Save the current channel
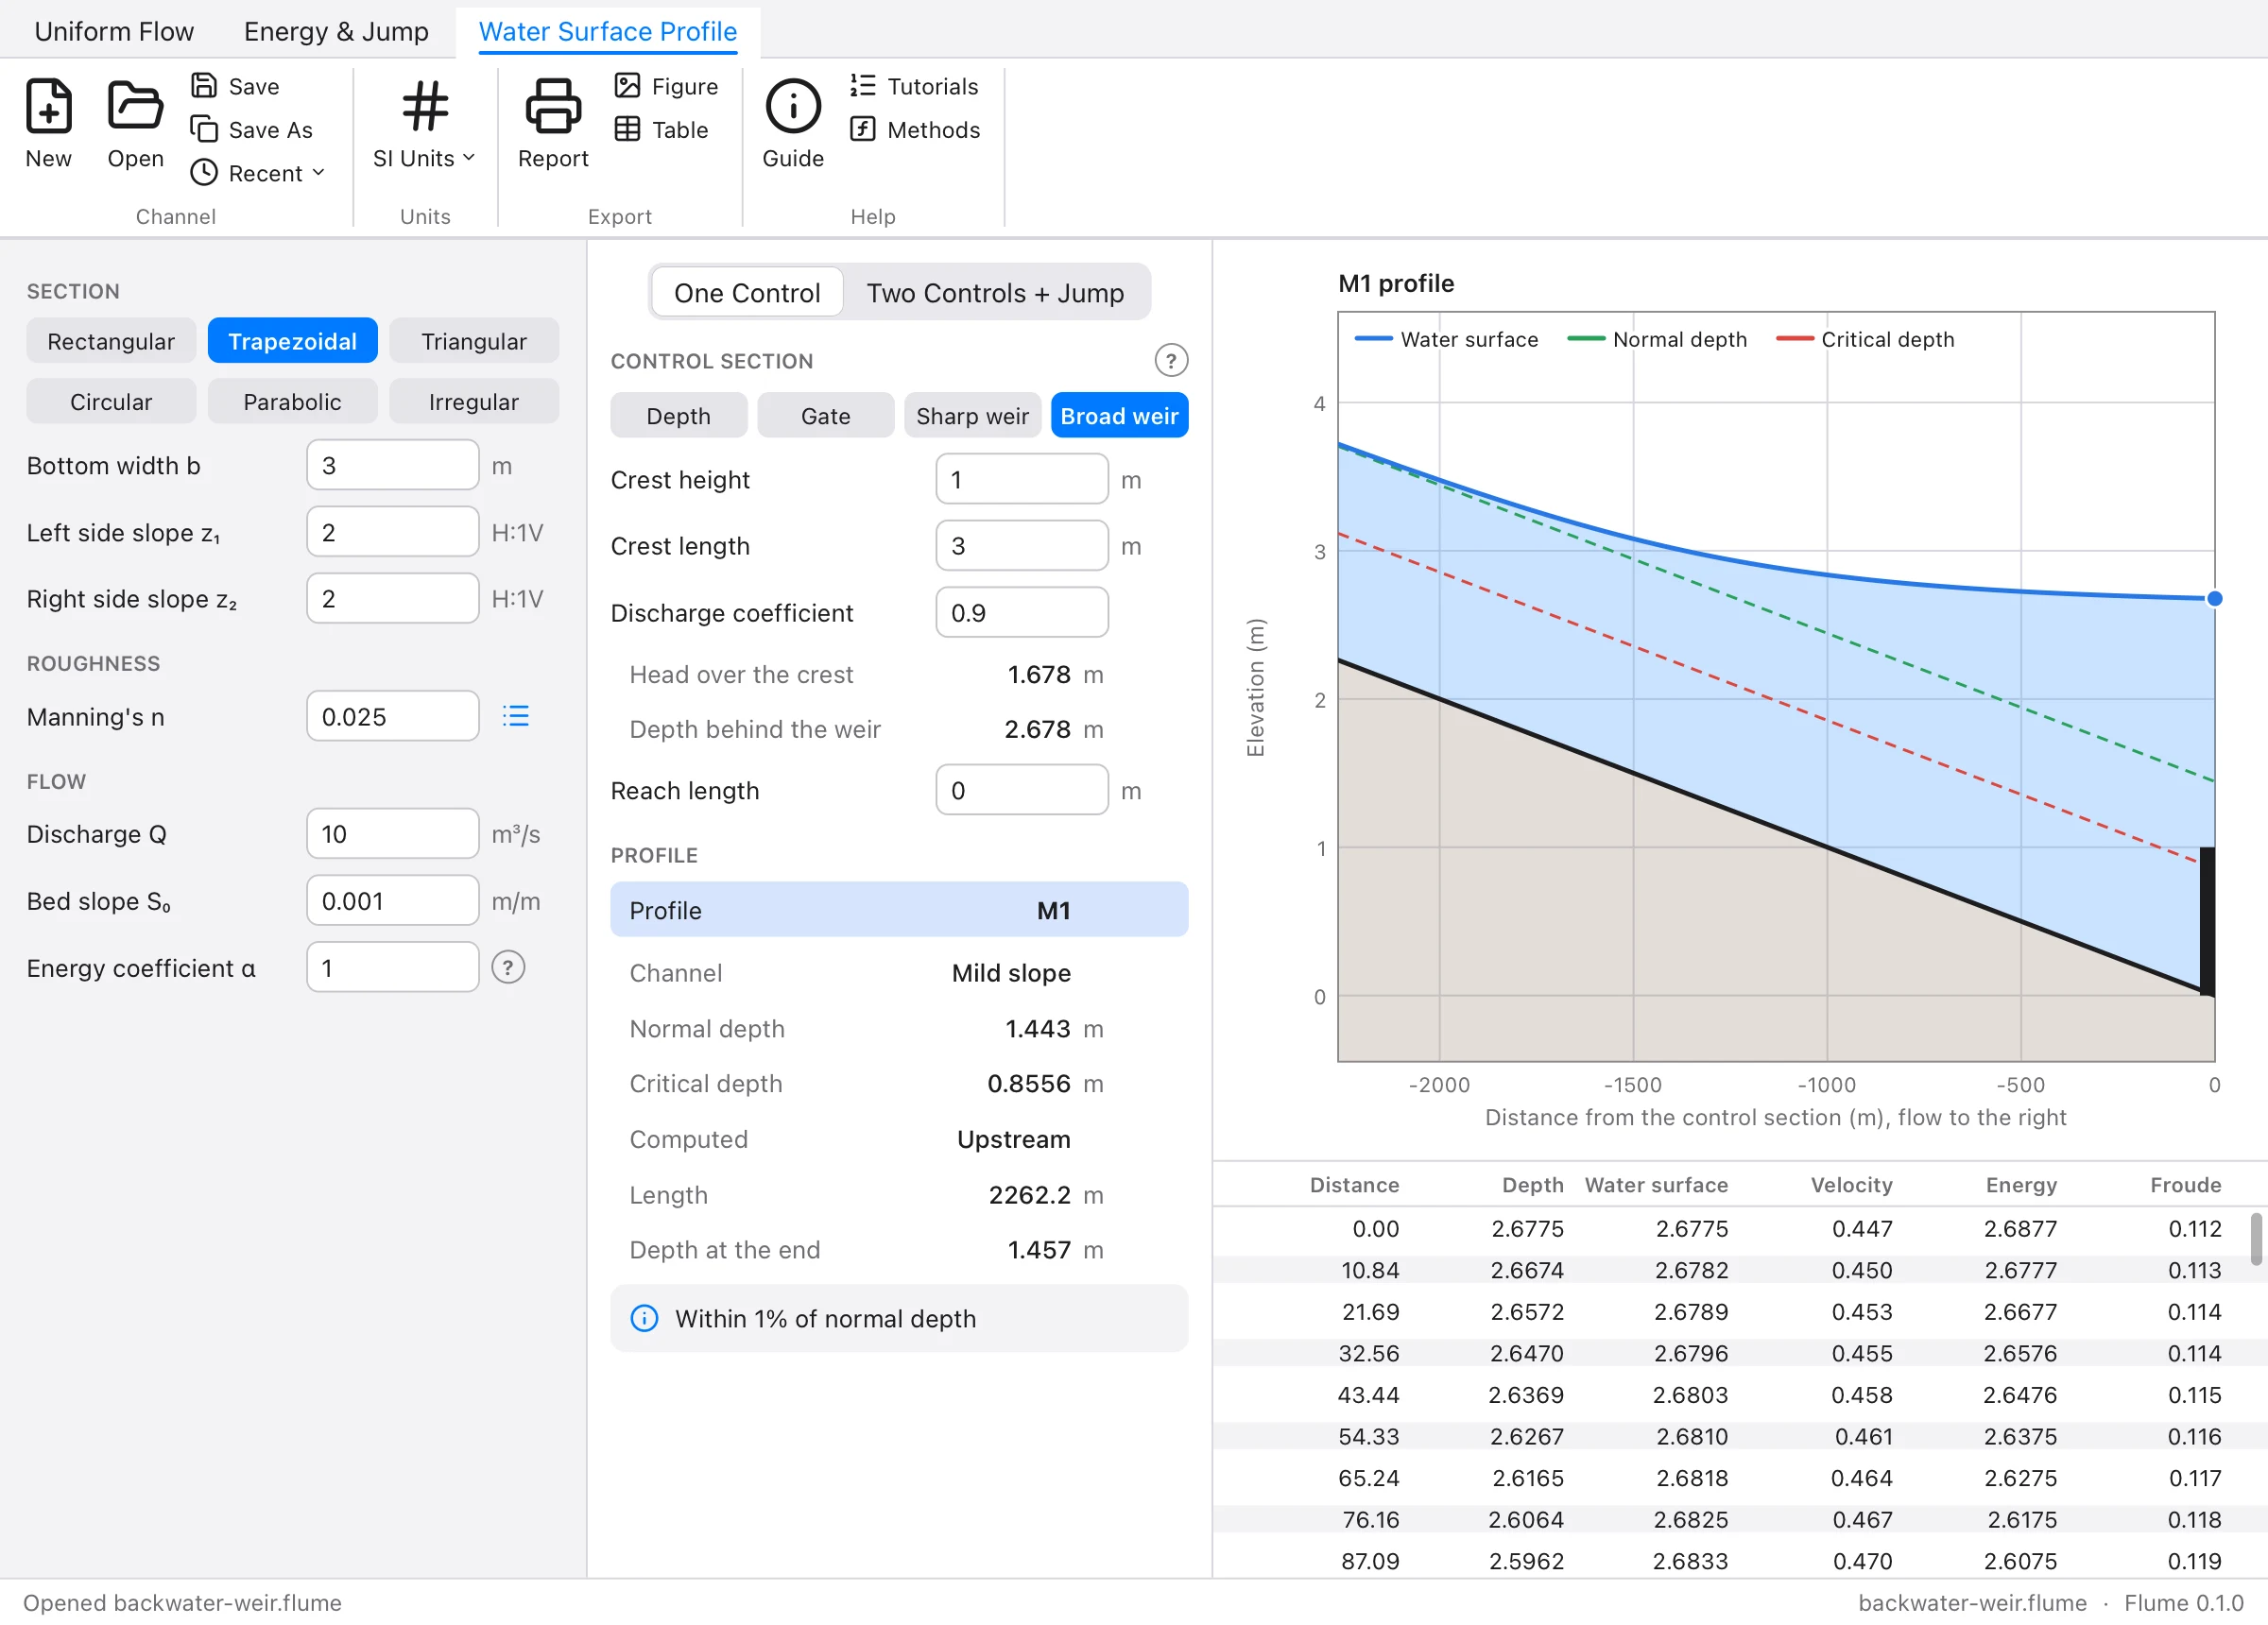2268x1625 pixels. [x=235, y=86]
